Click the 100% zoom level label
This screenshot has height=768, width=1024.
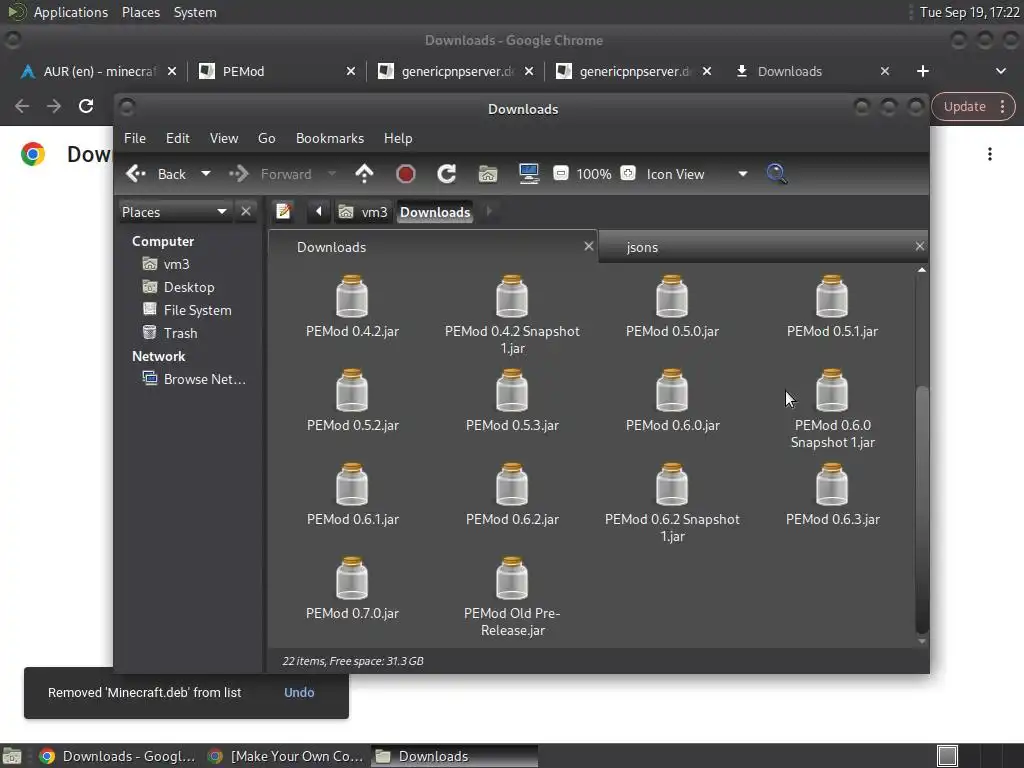click(594, 174)
